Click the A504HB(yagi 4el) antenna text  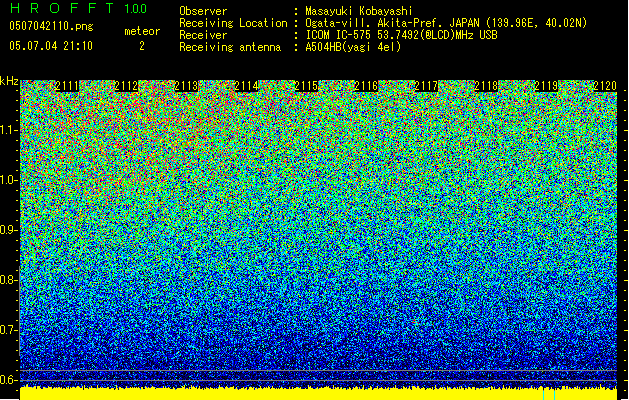tap(353, 47)
